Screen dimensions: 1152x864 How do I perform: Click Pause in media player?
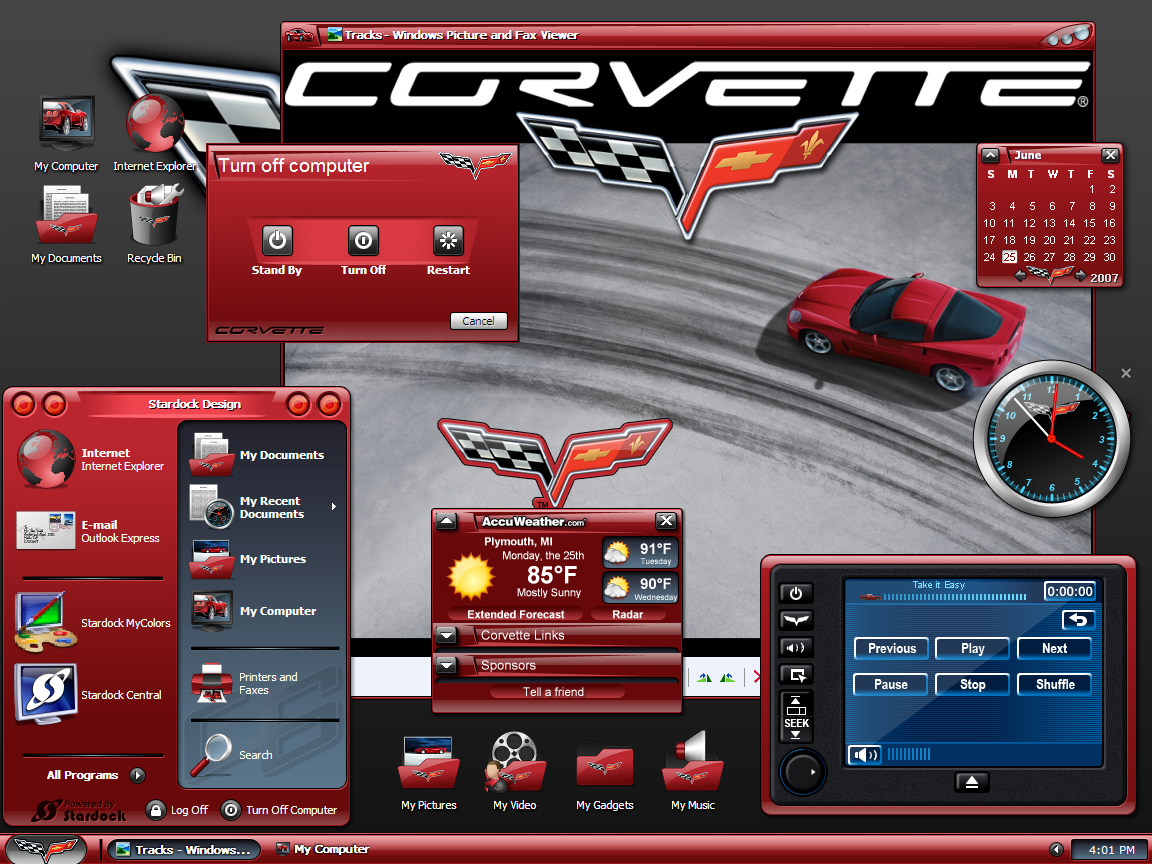(890, 684)
